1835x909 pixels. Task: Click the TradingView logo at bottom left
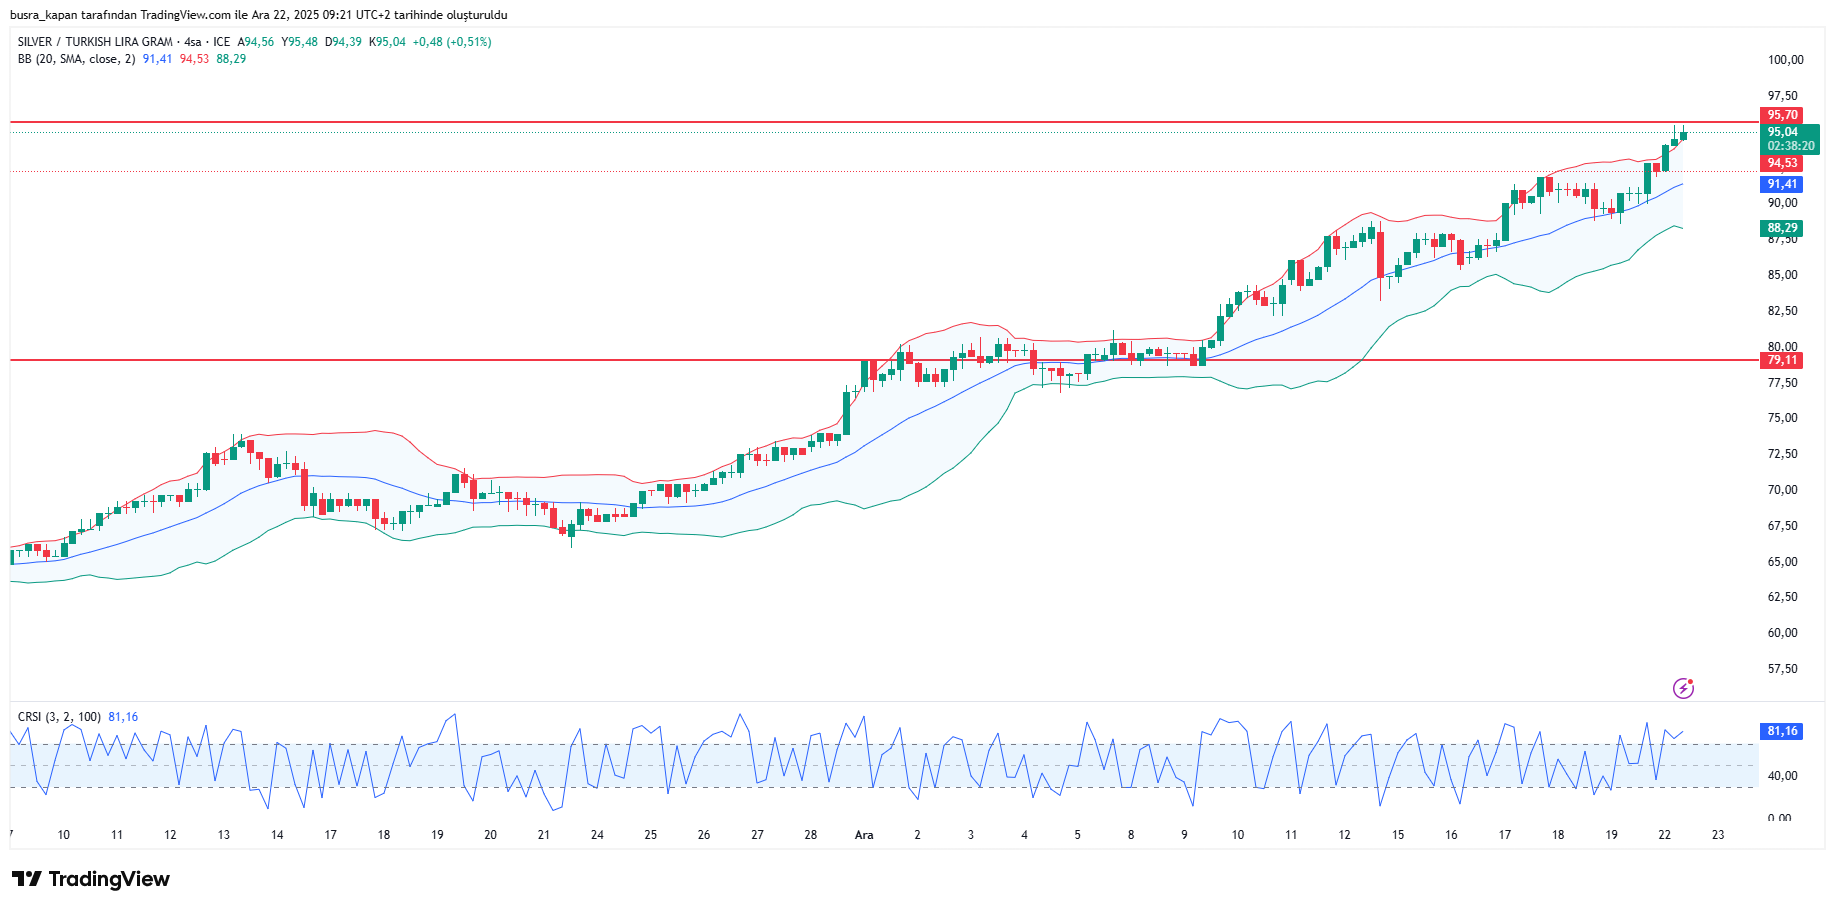(x=91, y=879)
